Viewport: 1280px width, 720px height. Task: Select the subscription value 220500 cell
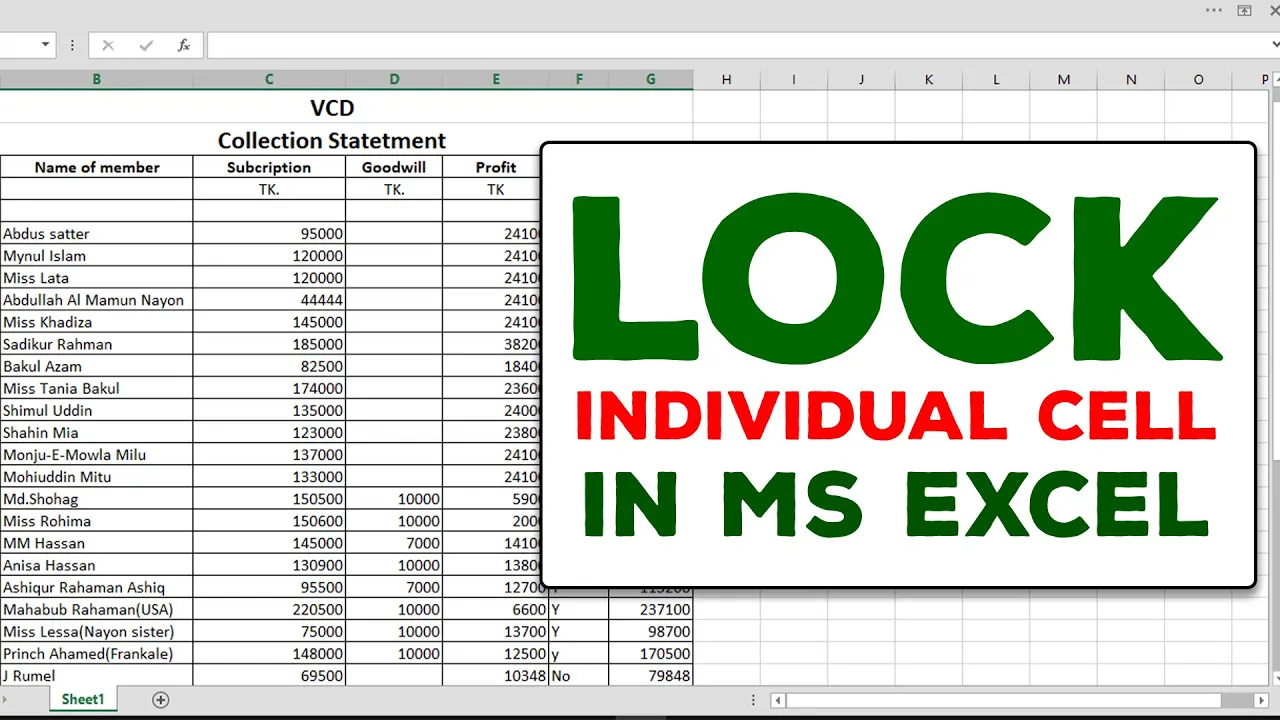point(269,609)
